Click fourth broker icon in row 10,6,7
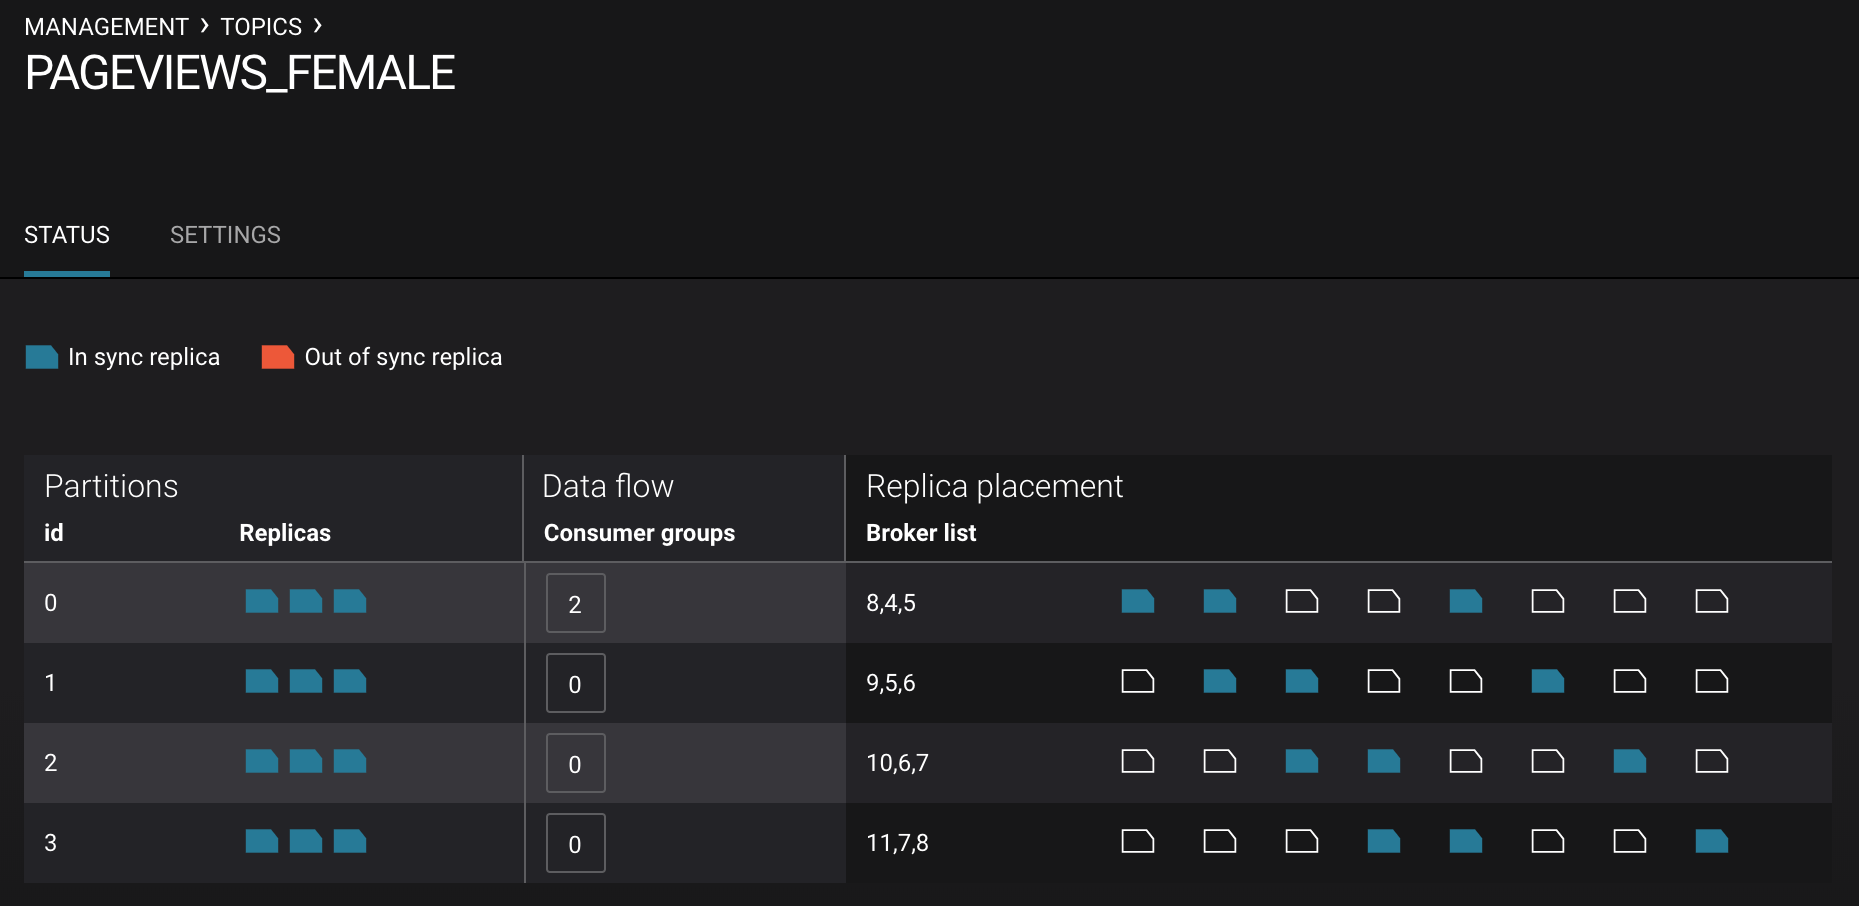Screen dimensions: 1859x906 coord(1384,761)
